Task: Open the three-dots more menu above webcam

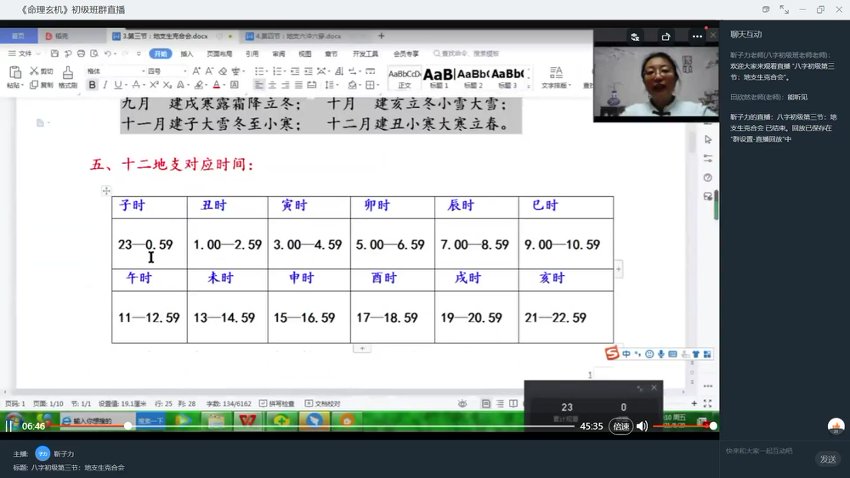Action: tap(697, 37)
